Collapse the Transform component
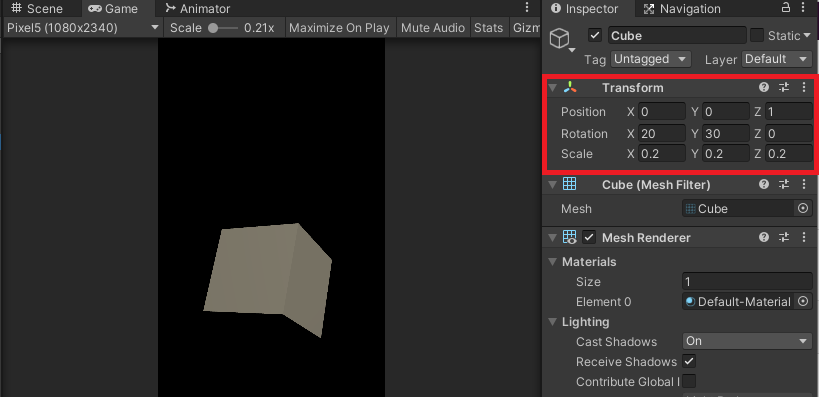 click(x=553, y=88)
